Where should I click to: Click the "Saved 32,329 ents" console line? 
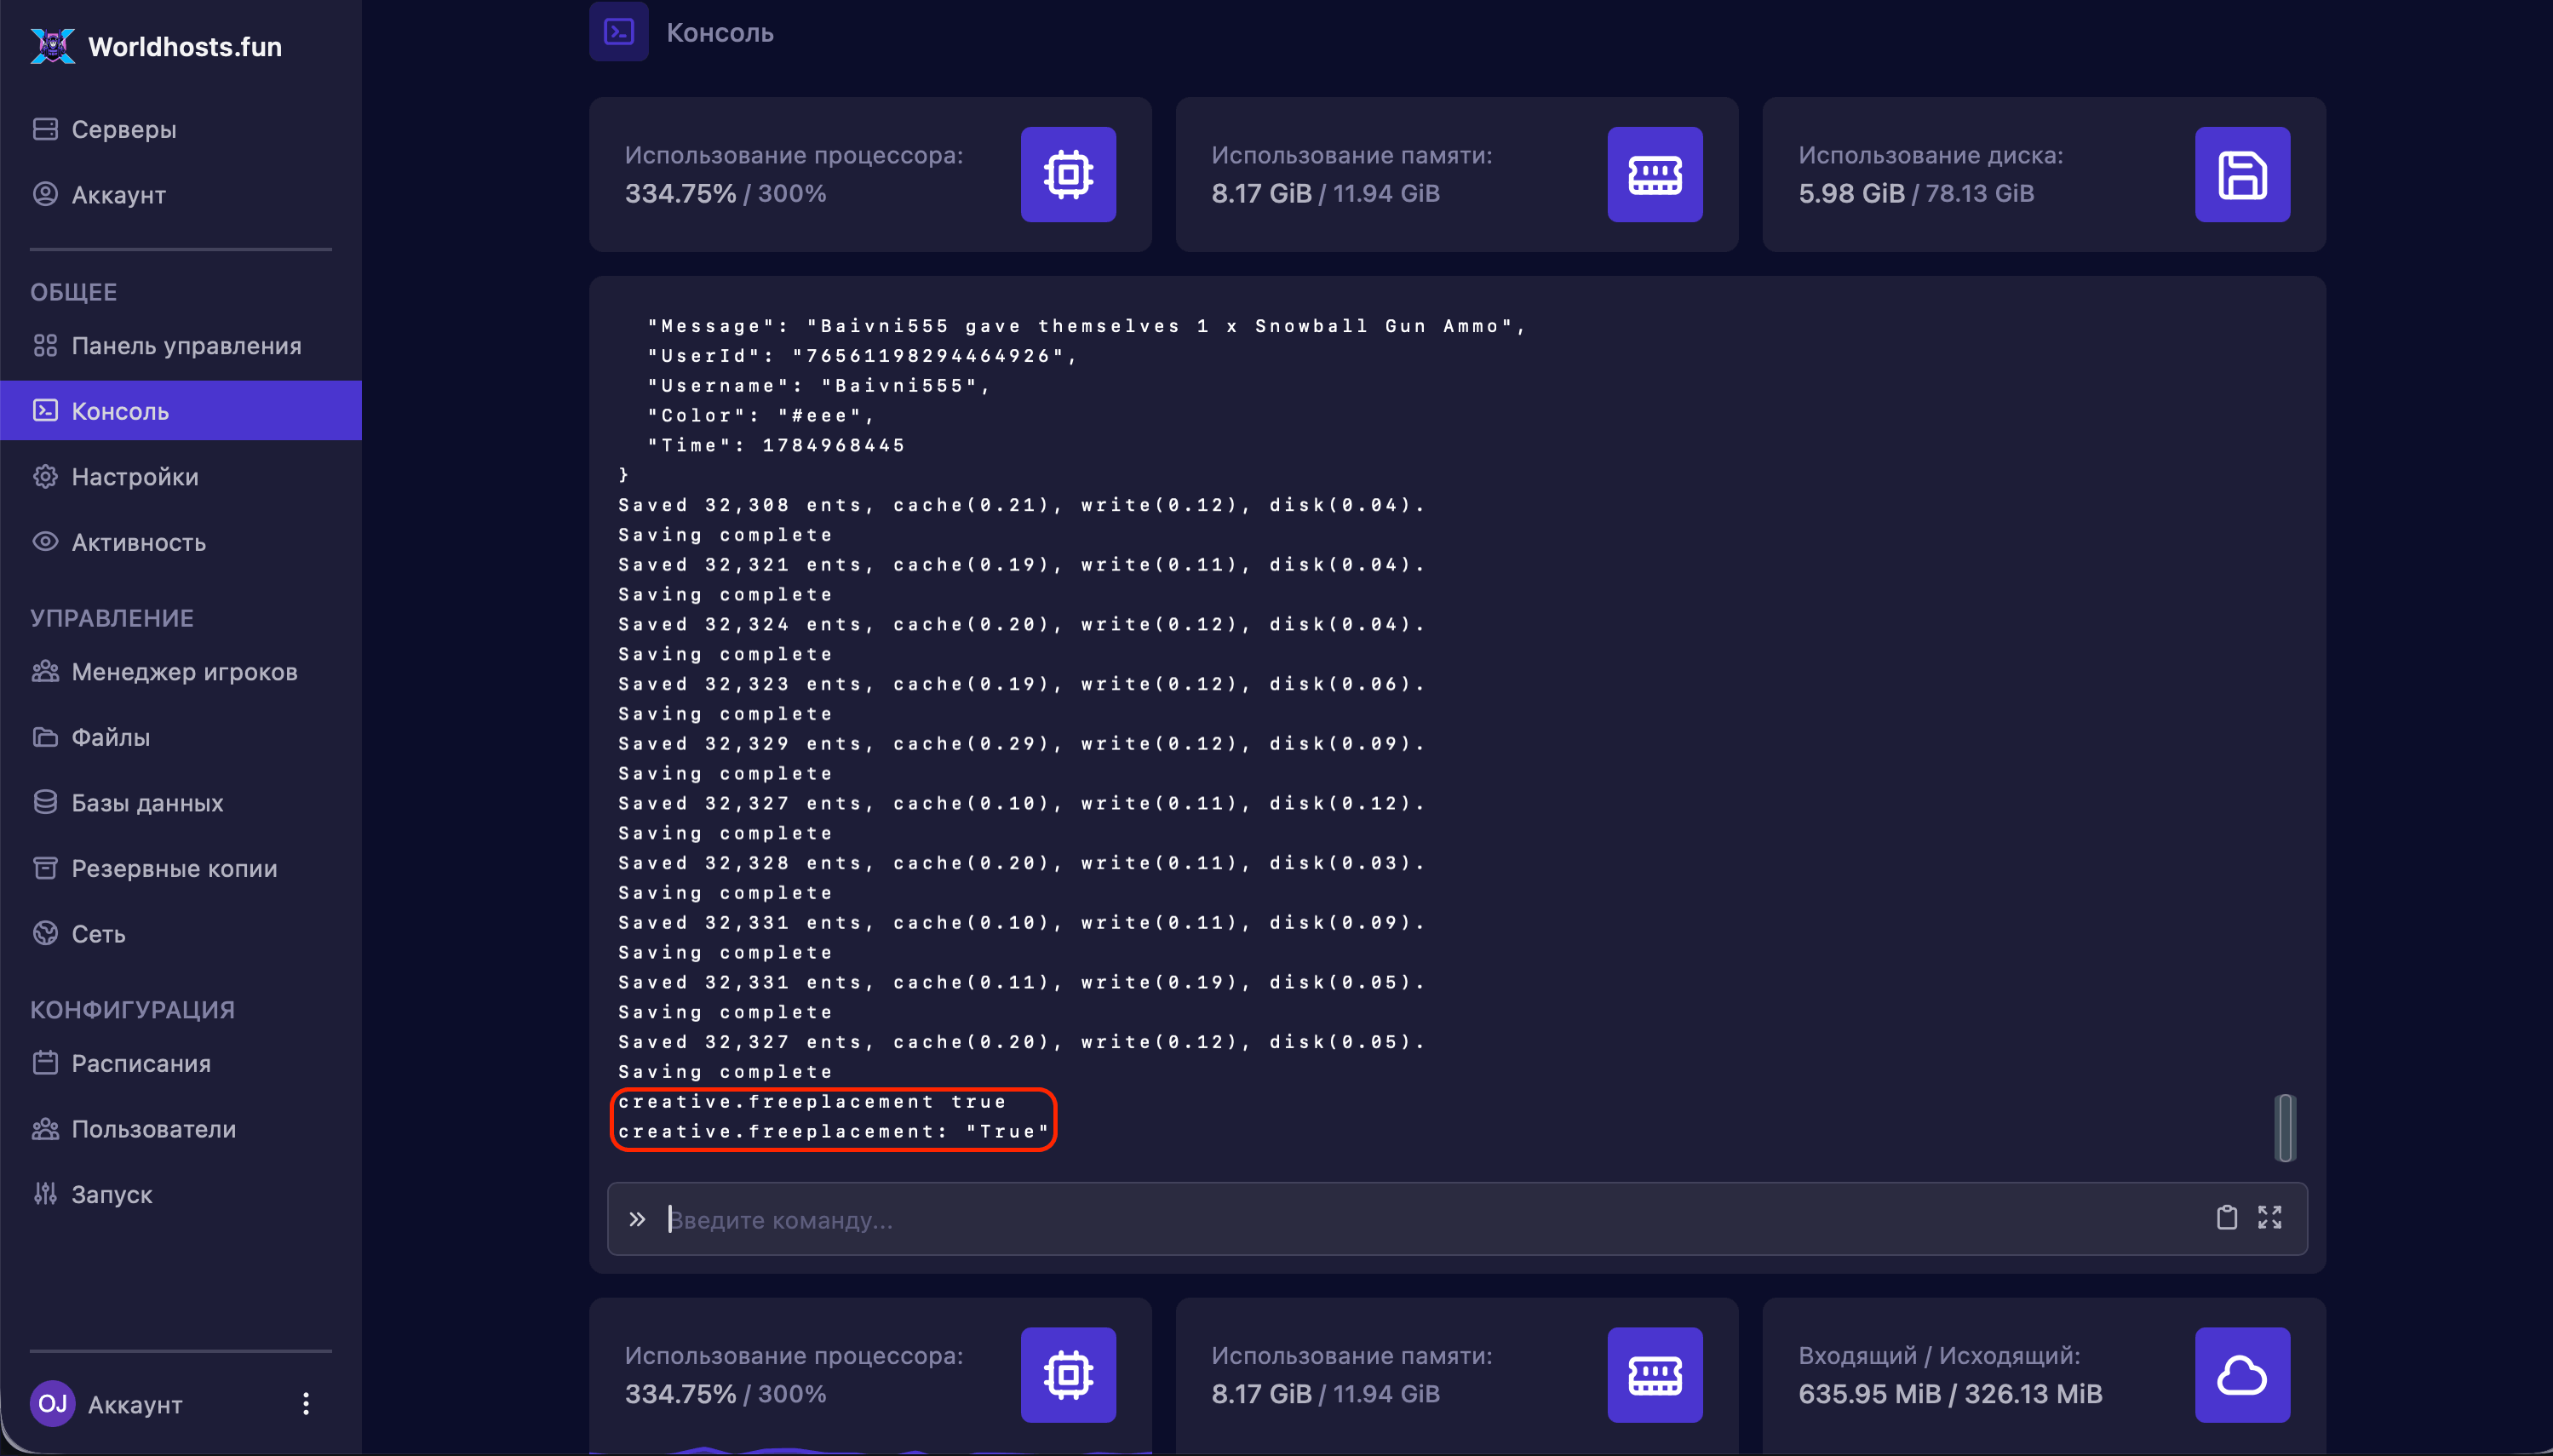point(1021,743)
